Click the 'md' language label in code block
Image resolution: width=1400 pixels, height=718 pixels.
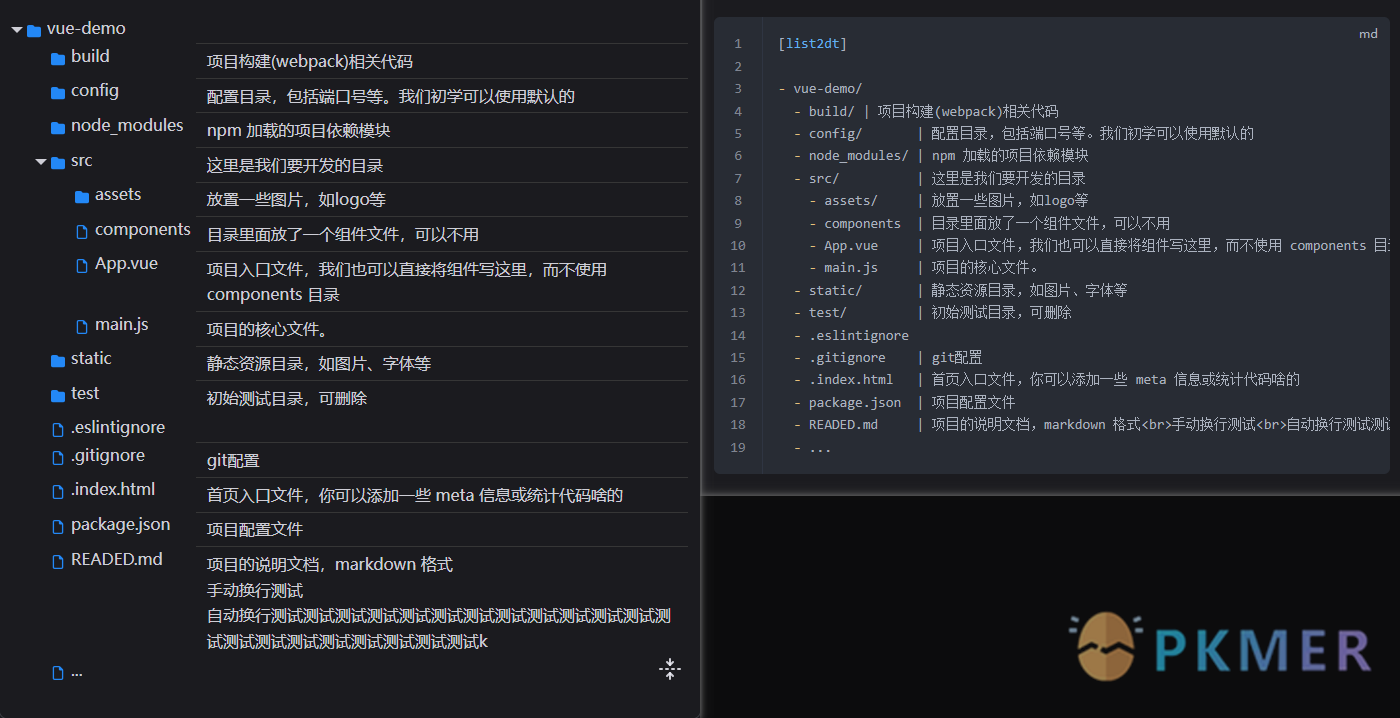[x=1368, y=34]
